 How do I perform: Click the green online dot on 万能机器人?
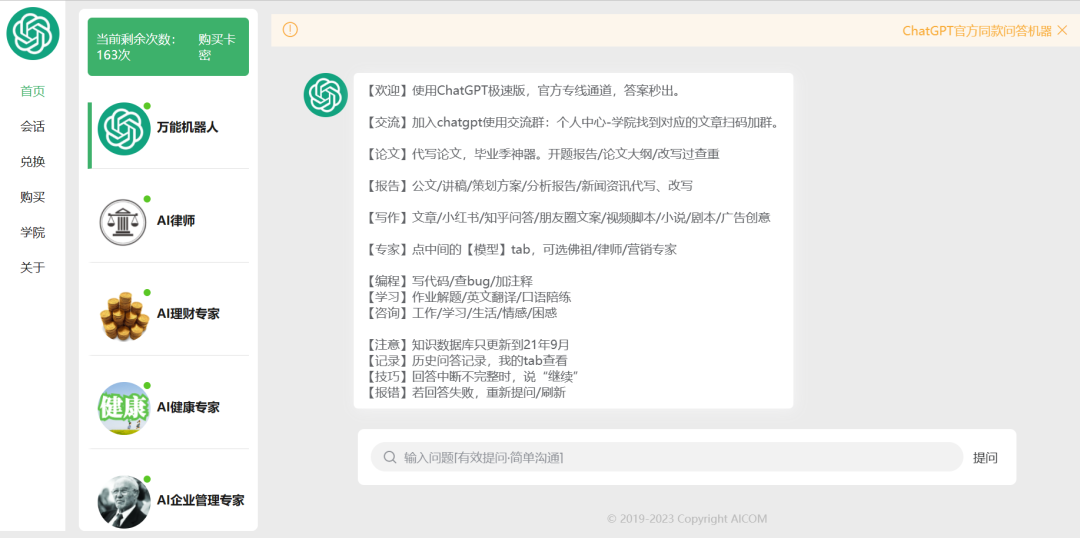[147, 106]
